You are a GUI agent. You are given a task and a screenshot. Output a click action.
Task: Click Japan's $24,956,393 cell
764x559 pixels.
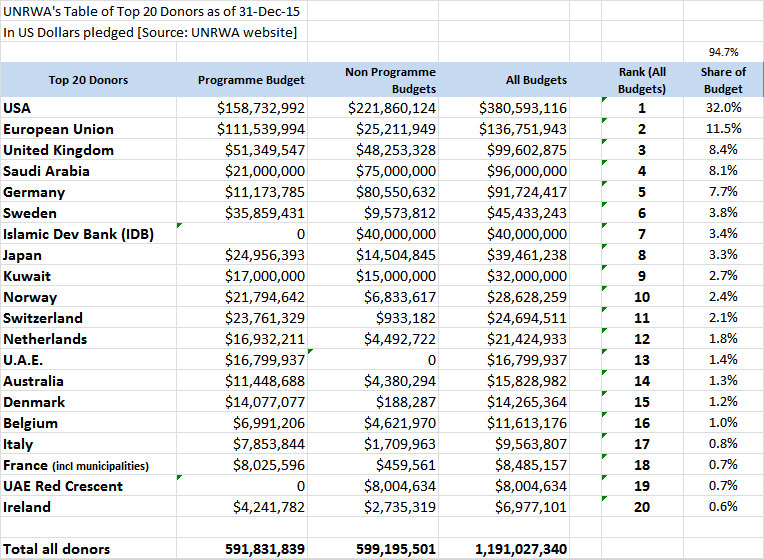click(242, 255)
